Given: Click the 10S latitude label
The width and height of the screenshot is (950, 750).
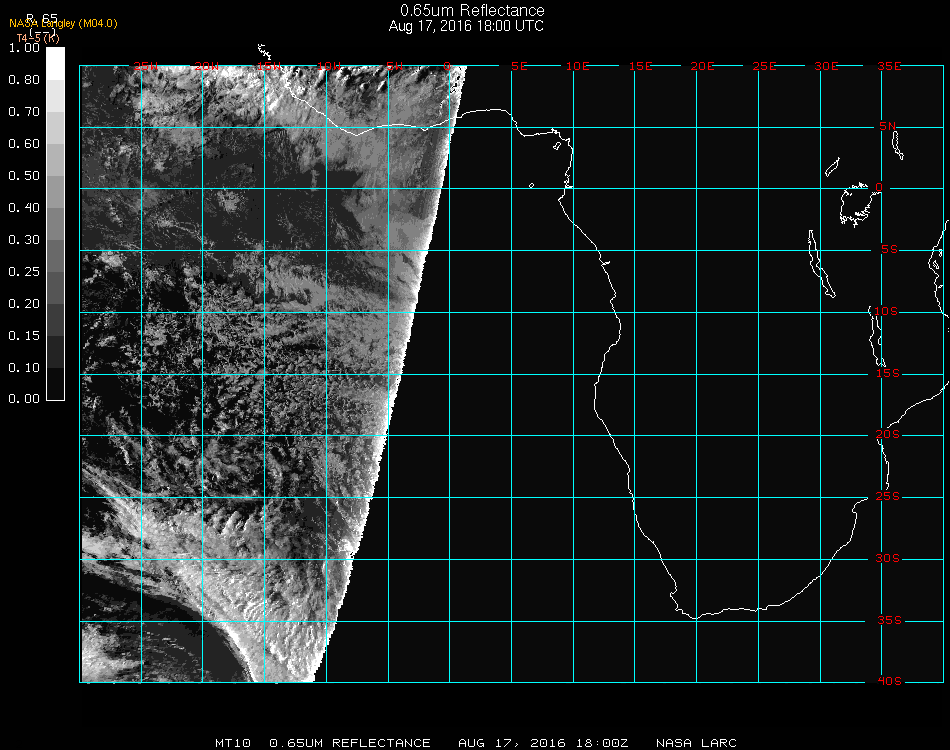Looking at the screenshot, I should pyautogui.click(x=886, y=311).
